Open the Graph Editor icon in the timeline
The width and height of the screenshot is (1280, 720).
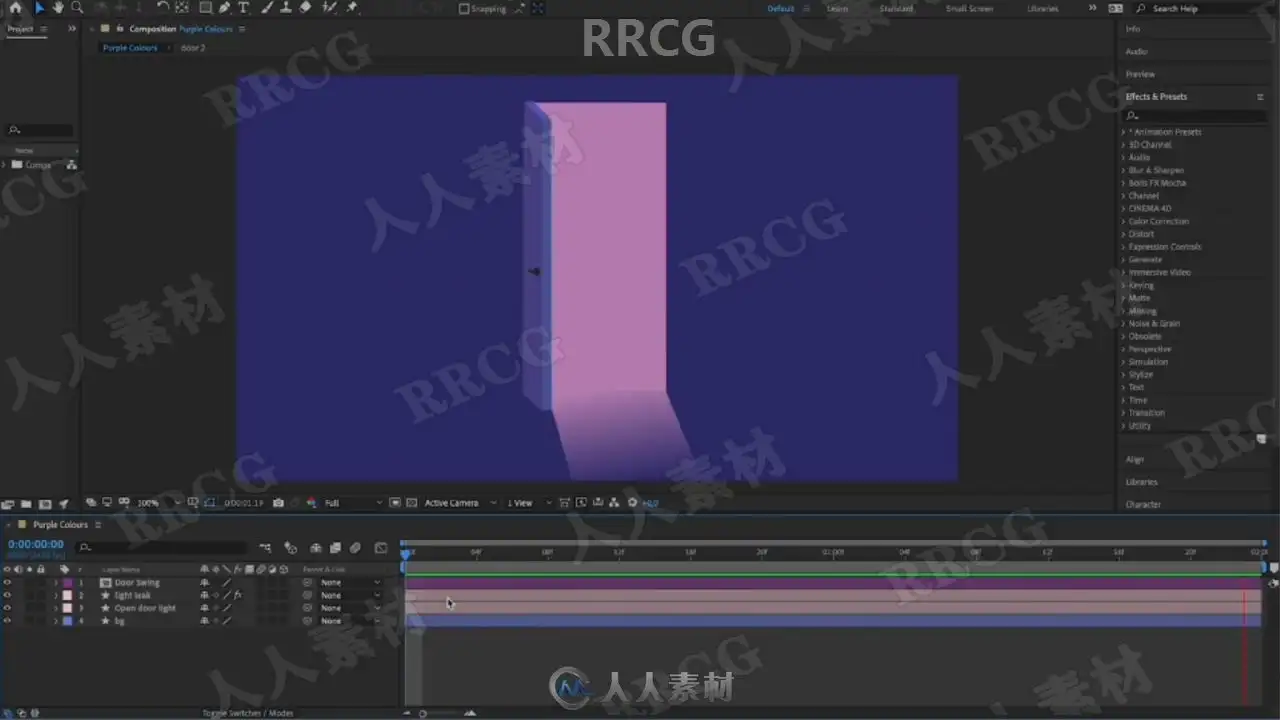point(381,548)
